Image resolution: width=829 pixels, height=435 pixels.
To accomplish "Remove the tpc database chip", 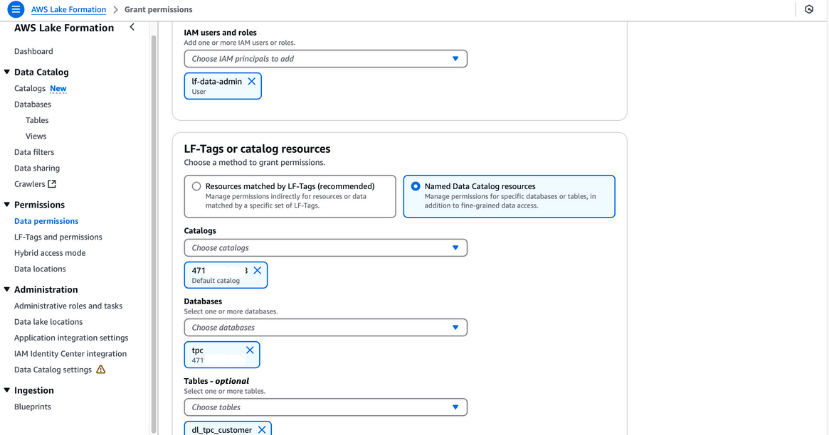I will click(x=250, y=350).
